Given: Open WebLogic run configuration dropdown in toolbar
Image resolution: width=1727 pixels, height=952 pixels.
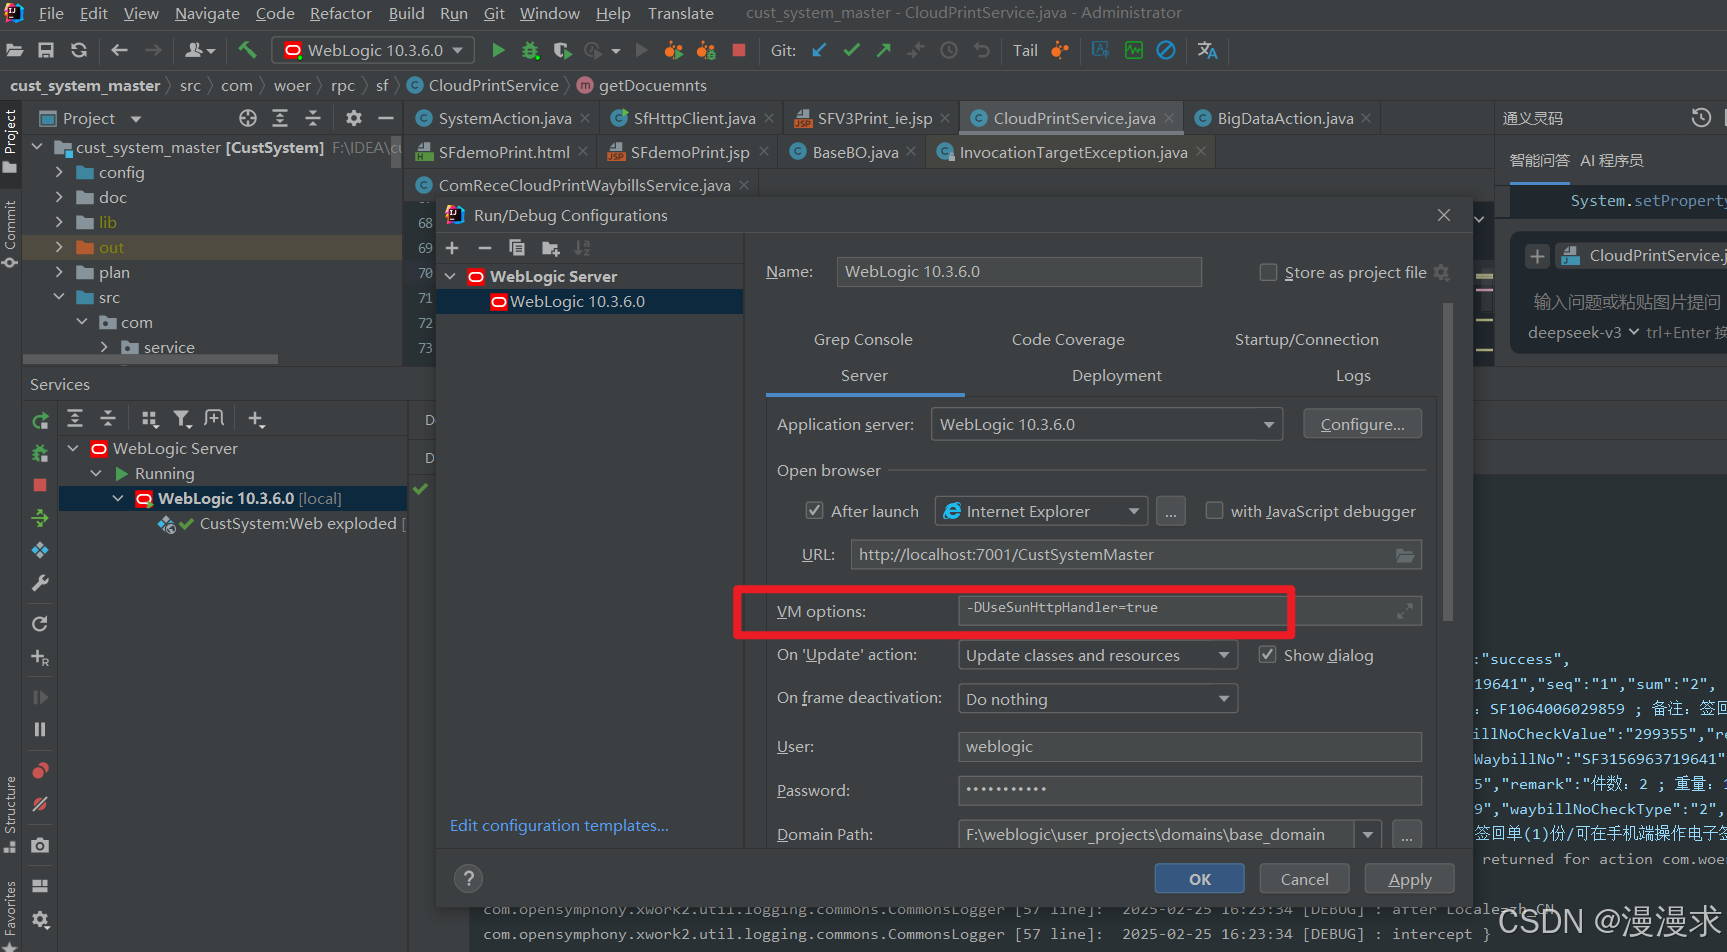Looking at the screenshot, I should point(374,50).
